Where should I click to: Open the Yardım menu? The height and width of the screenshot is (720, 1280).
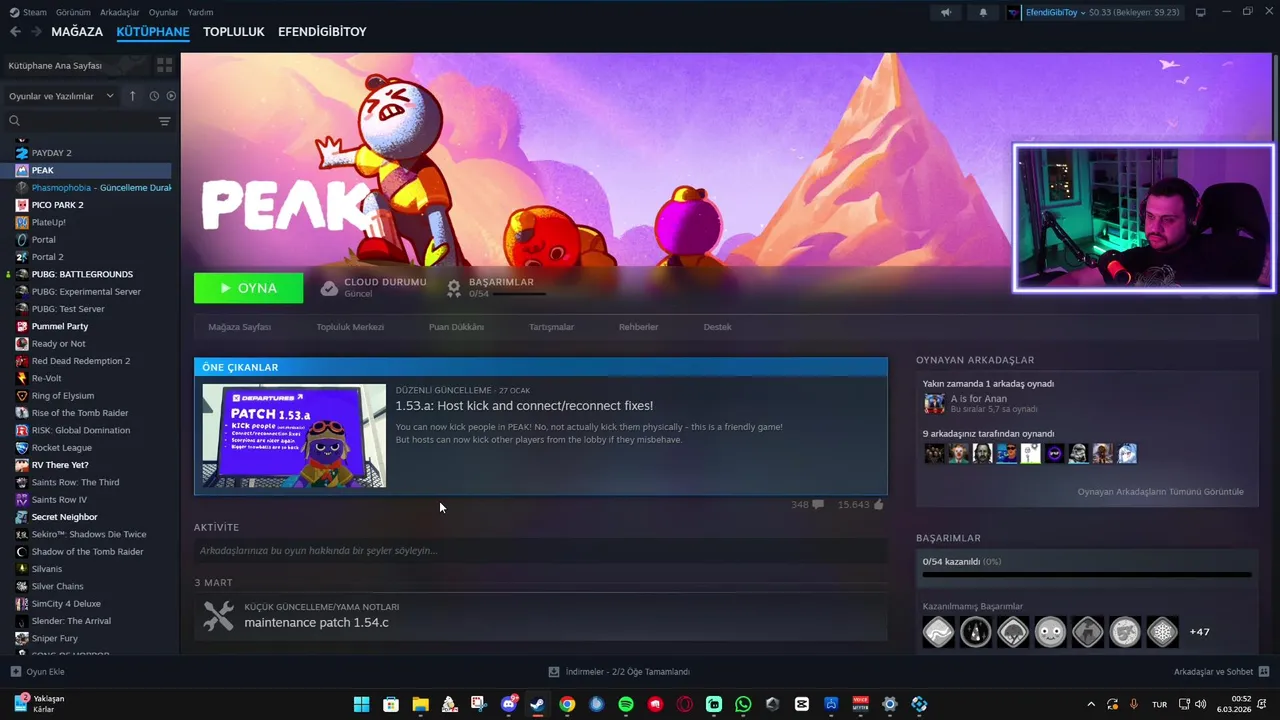pos(201,12)
